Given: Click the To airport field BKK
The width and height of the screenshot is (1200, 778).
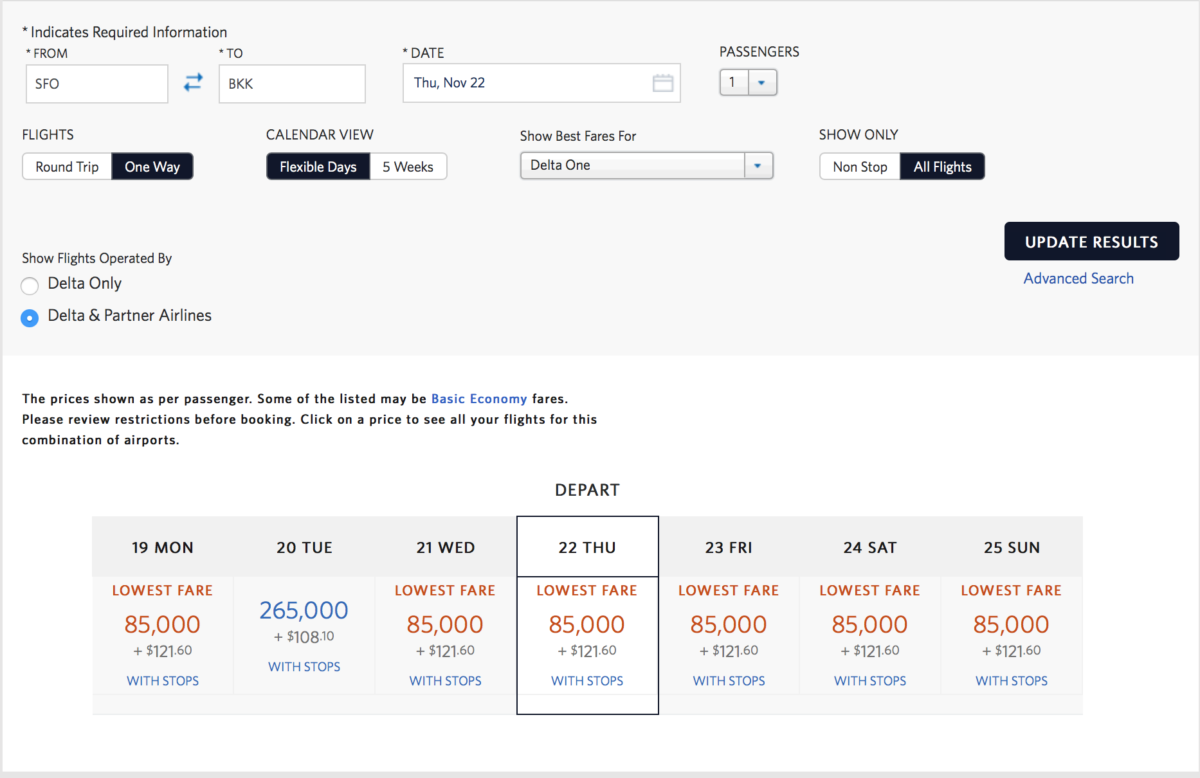Looking at the screenshot, I should tap(292, 84).
